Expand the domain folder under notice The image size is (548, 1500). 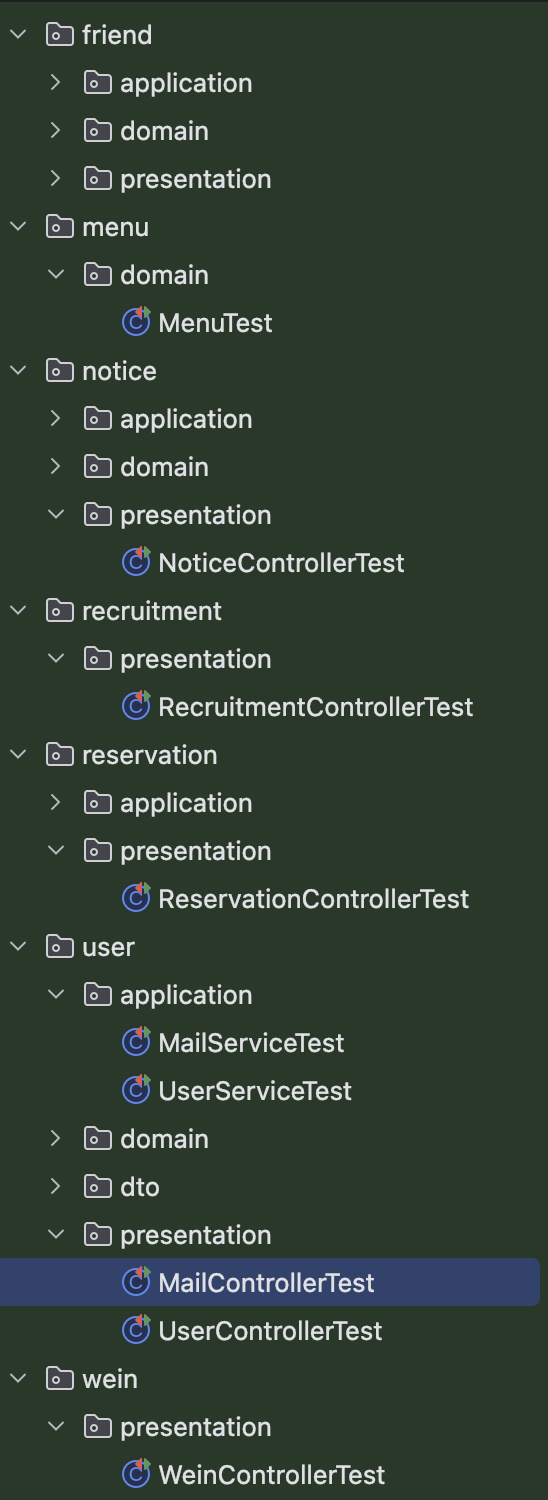click(x=56, y=467)
